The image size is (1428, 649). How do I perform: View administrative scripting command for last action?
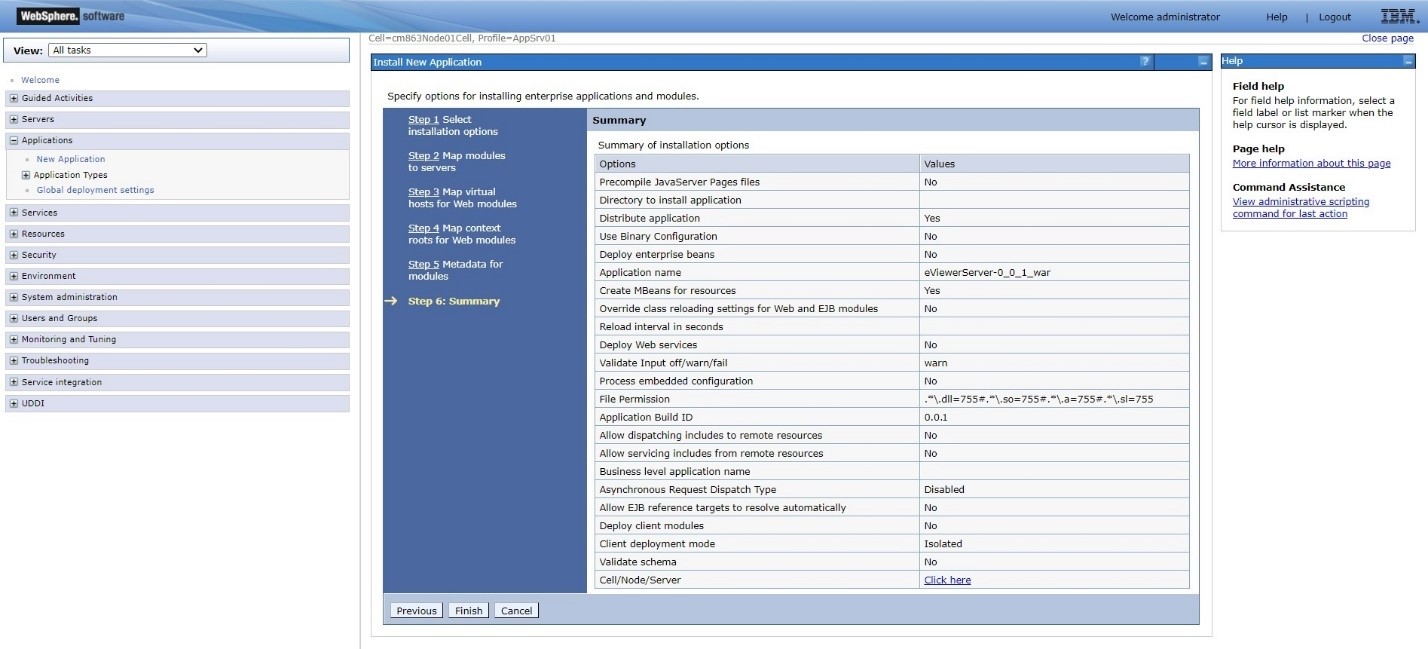coord(1301,208)
